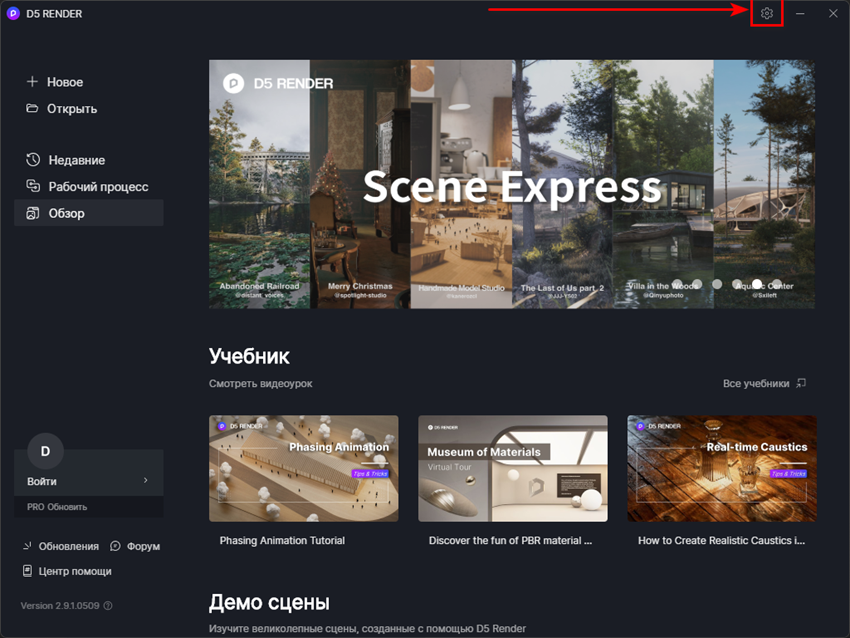Click the "Merry Christmas" banner caption
This screenshot has width=850, height=638.
tap(360, 286)
